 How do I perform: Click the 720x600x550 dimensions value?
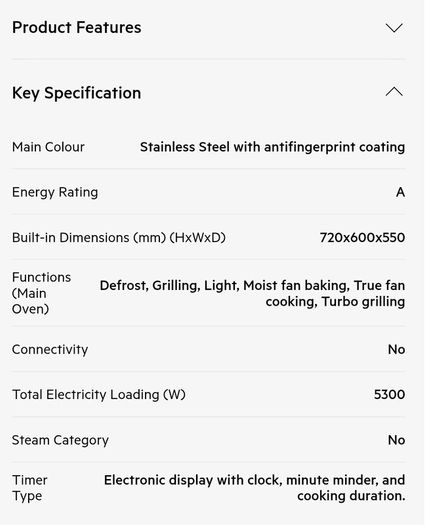point(362,238)
